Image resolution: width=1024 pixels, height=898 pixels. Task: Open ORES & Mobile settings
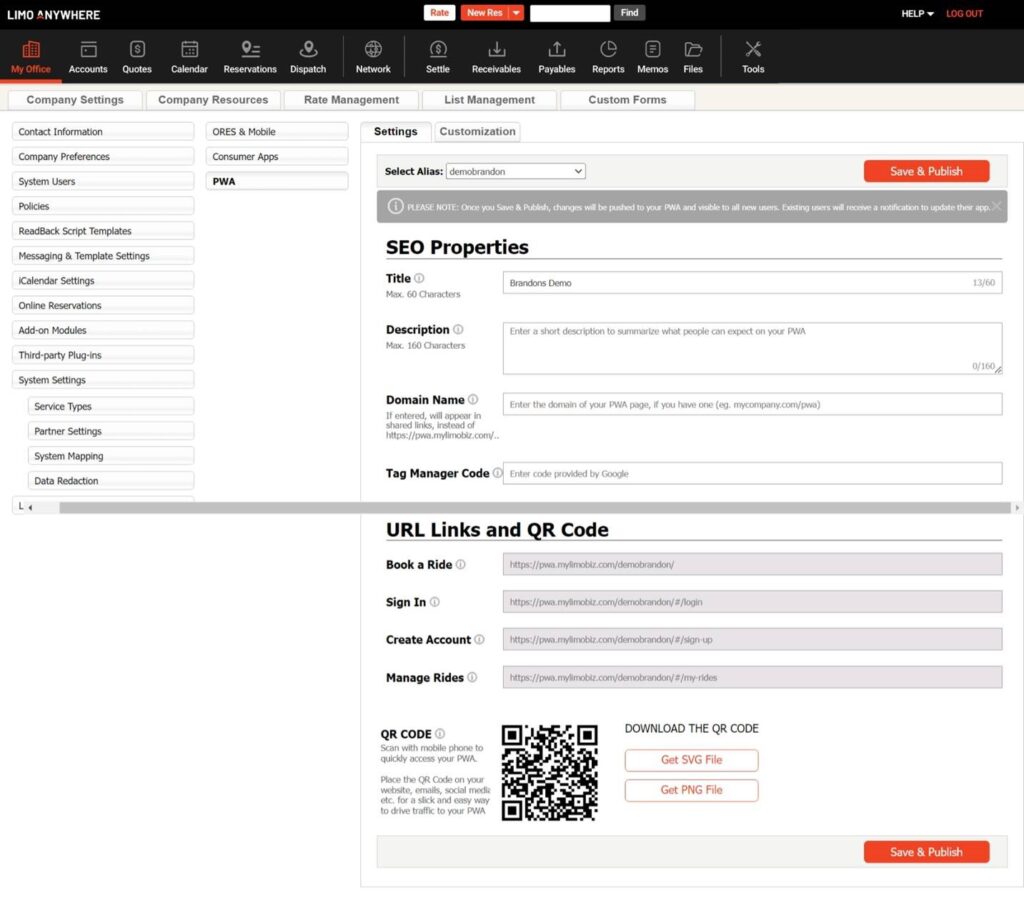[x=277, y=131]
